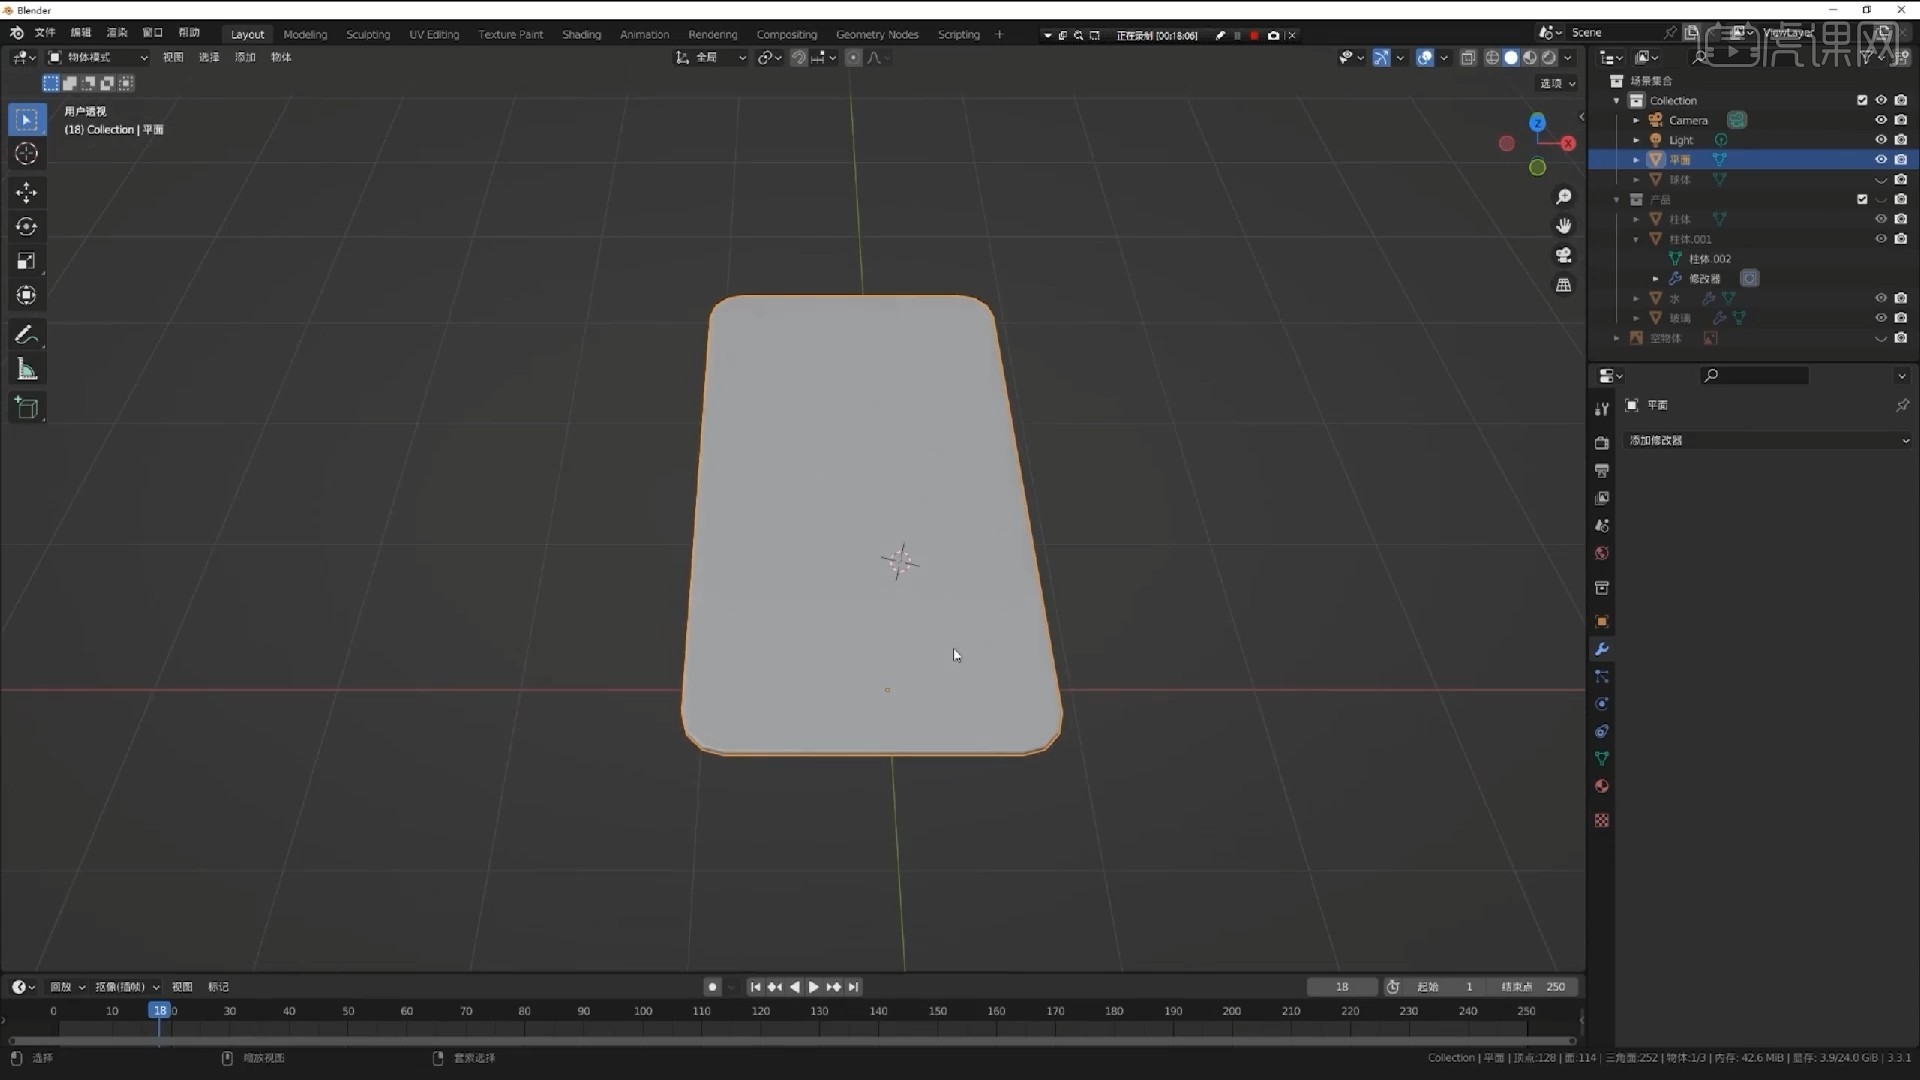1920x1080 pixels.
Task: Jump to the animation start frame
Action: coord(755,987)
